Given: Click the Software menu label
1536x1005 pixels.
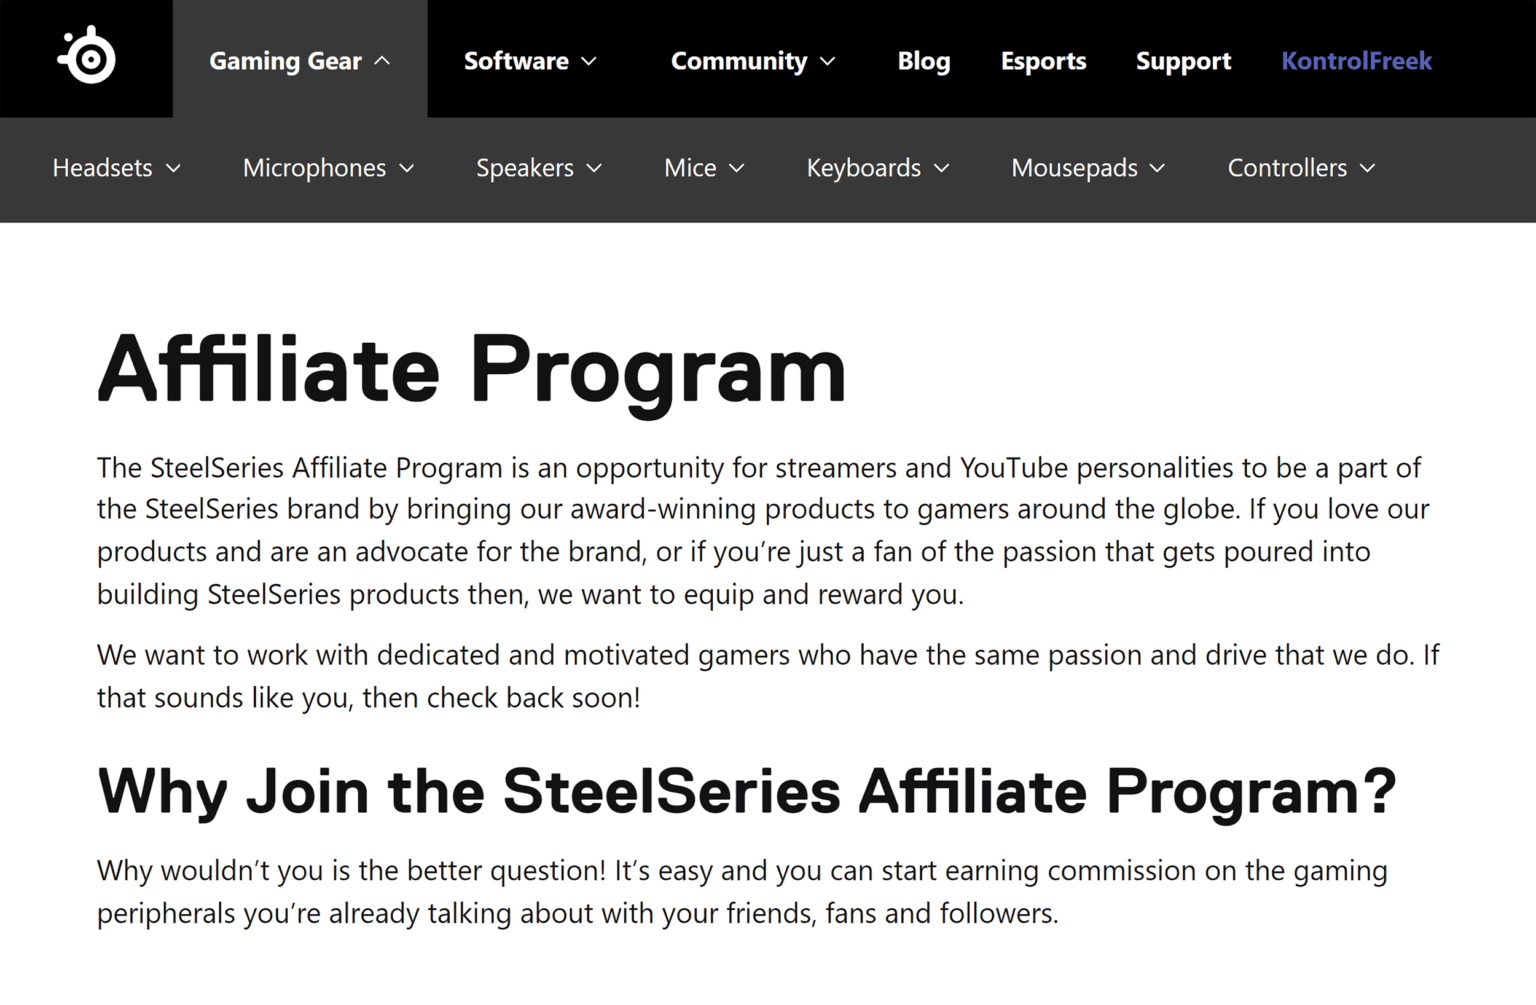Looking at the screenshot, I should [516, 60].
